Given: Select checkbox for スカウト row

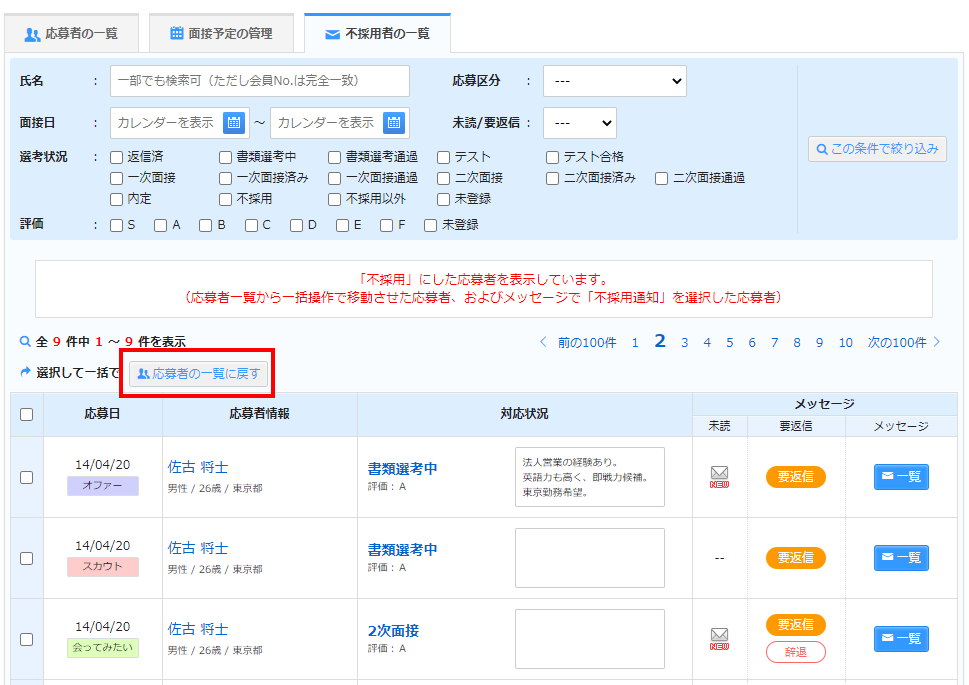Looking at the screenshot, I should 27,558.
